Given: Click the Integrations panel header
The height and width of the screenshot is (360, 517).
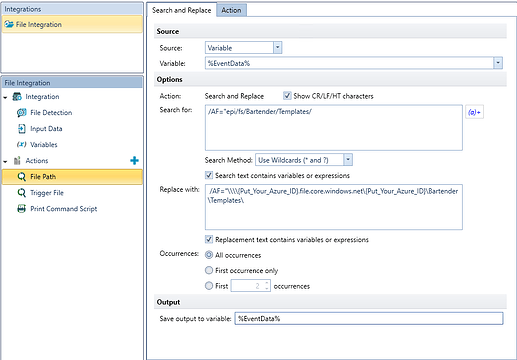Looking at the screenshot, I should 72,9.
